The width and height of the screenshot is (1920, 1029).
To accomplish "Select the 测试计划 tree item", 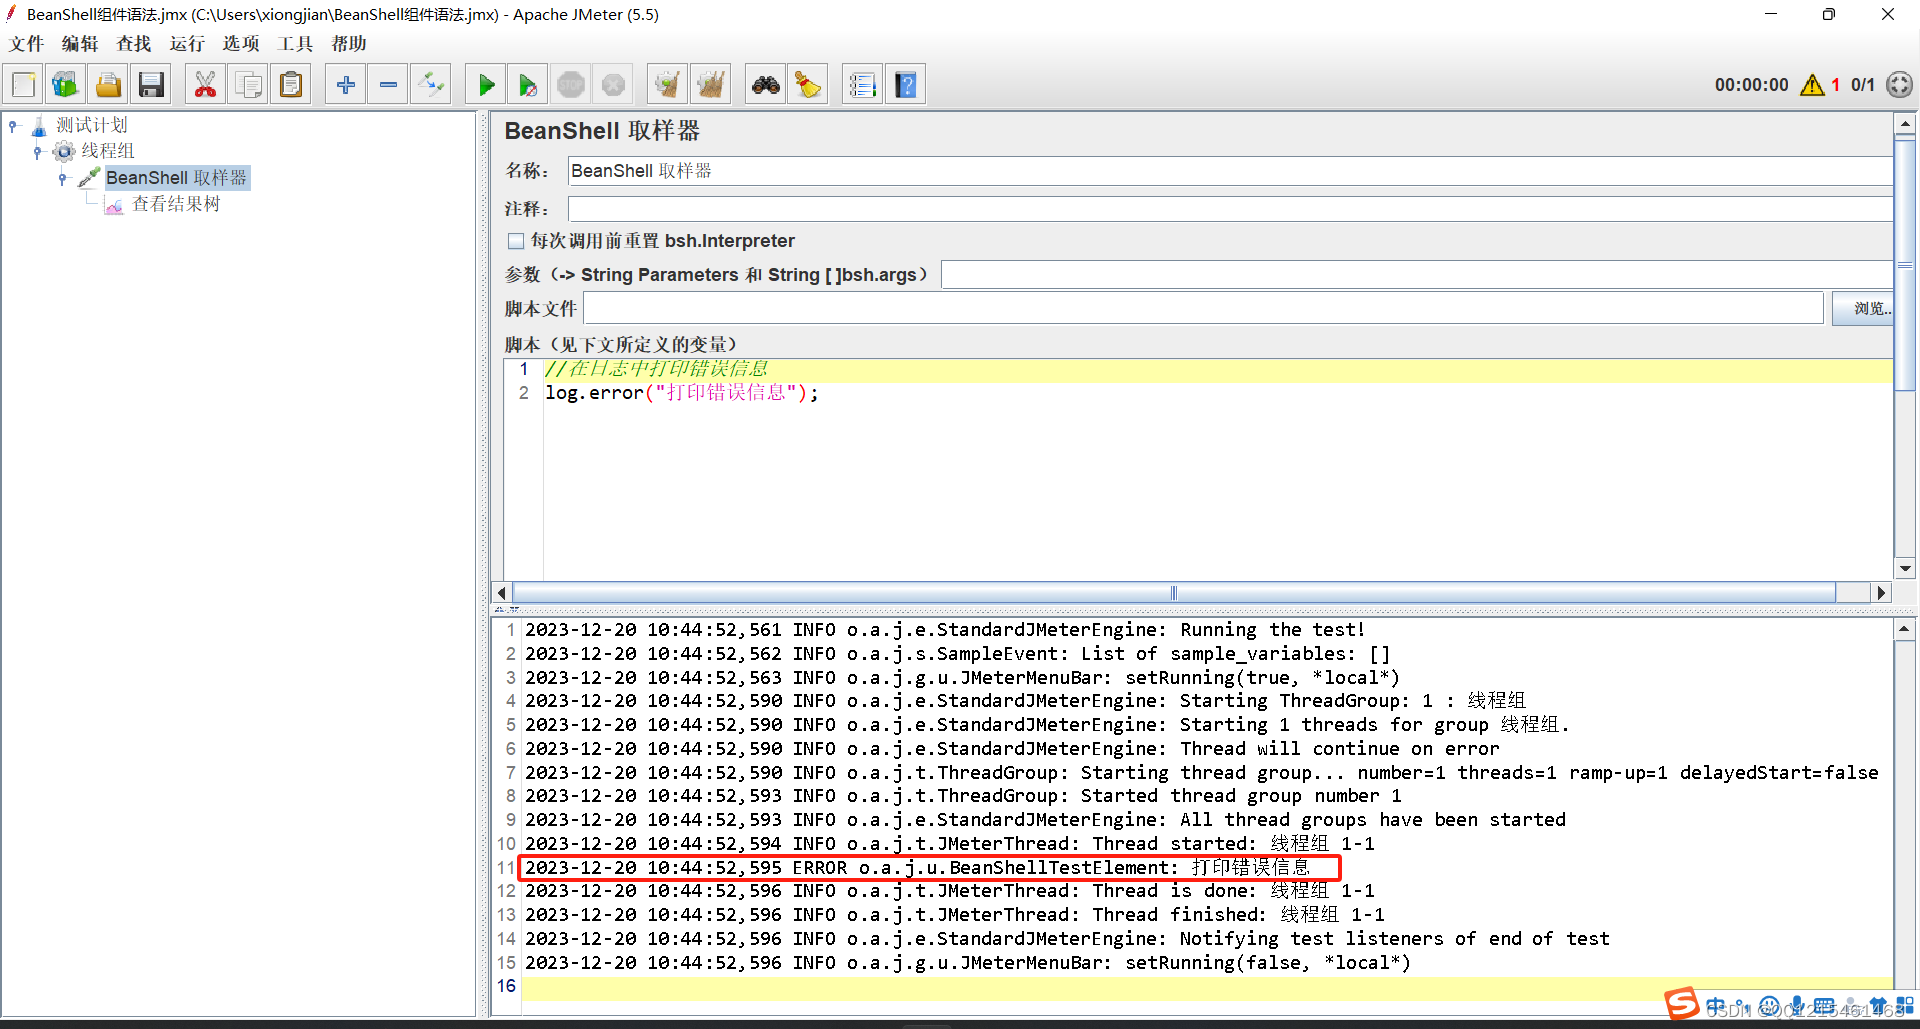I will [x=91, y=125].
